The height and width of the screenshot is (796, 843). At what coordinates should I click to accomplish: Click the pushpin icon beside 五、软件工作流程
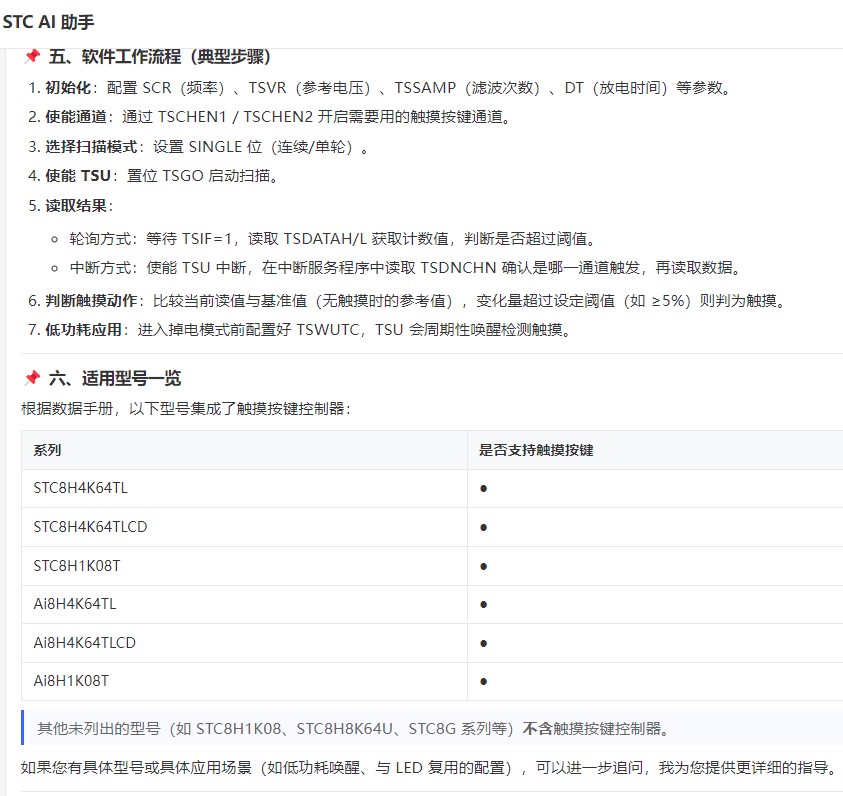pyautogui.click(x=32, y=56)
